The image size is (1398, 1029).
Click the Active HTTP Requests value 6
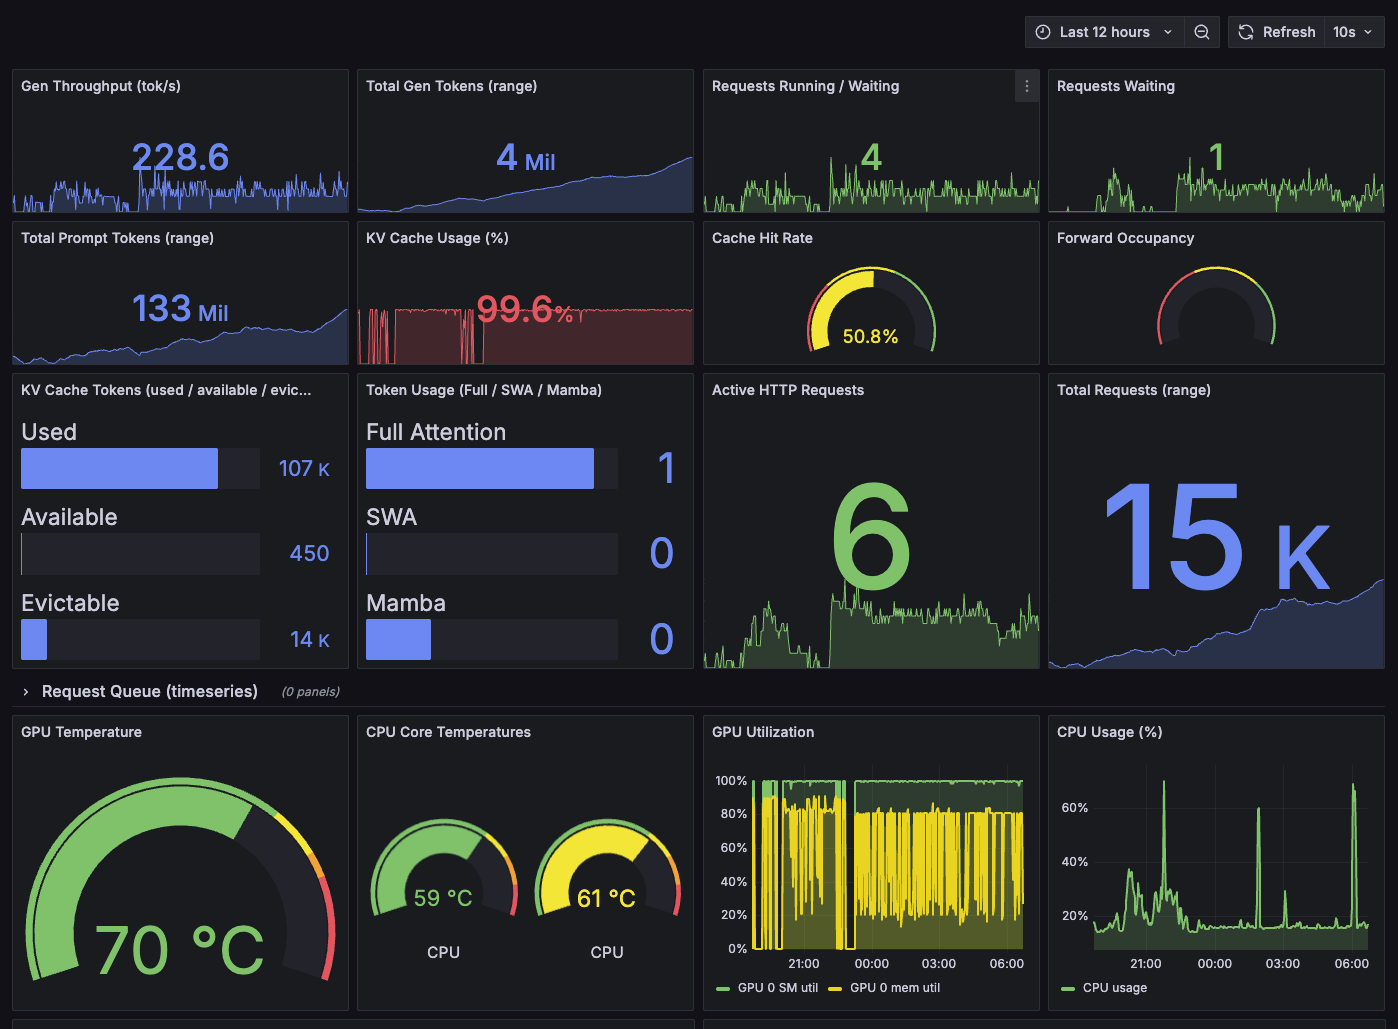(x=871, y=537)
